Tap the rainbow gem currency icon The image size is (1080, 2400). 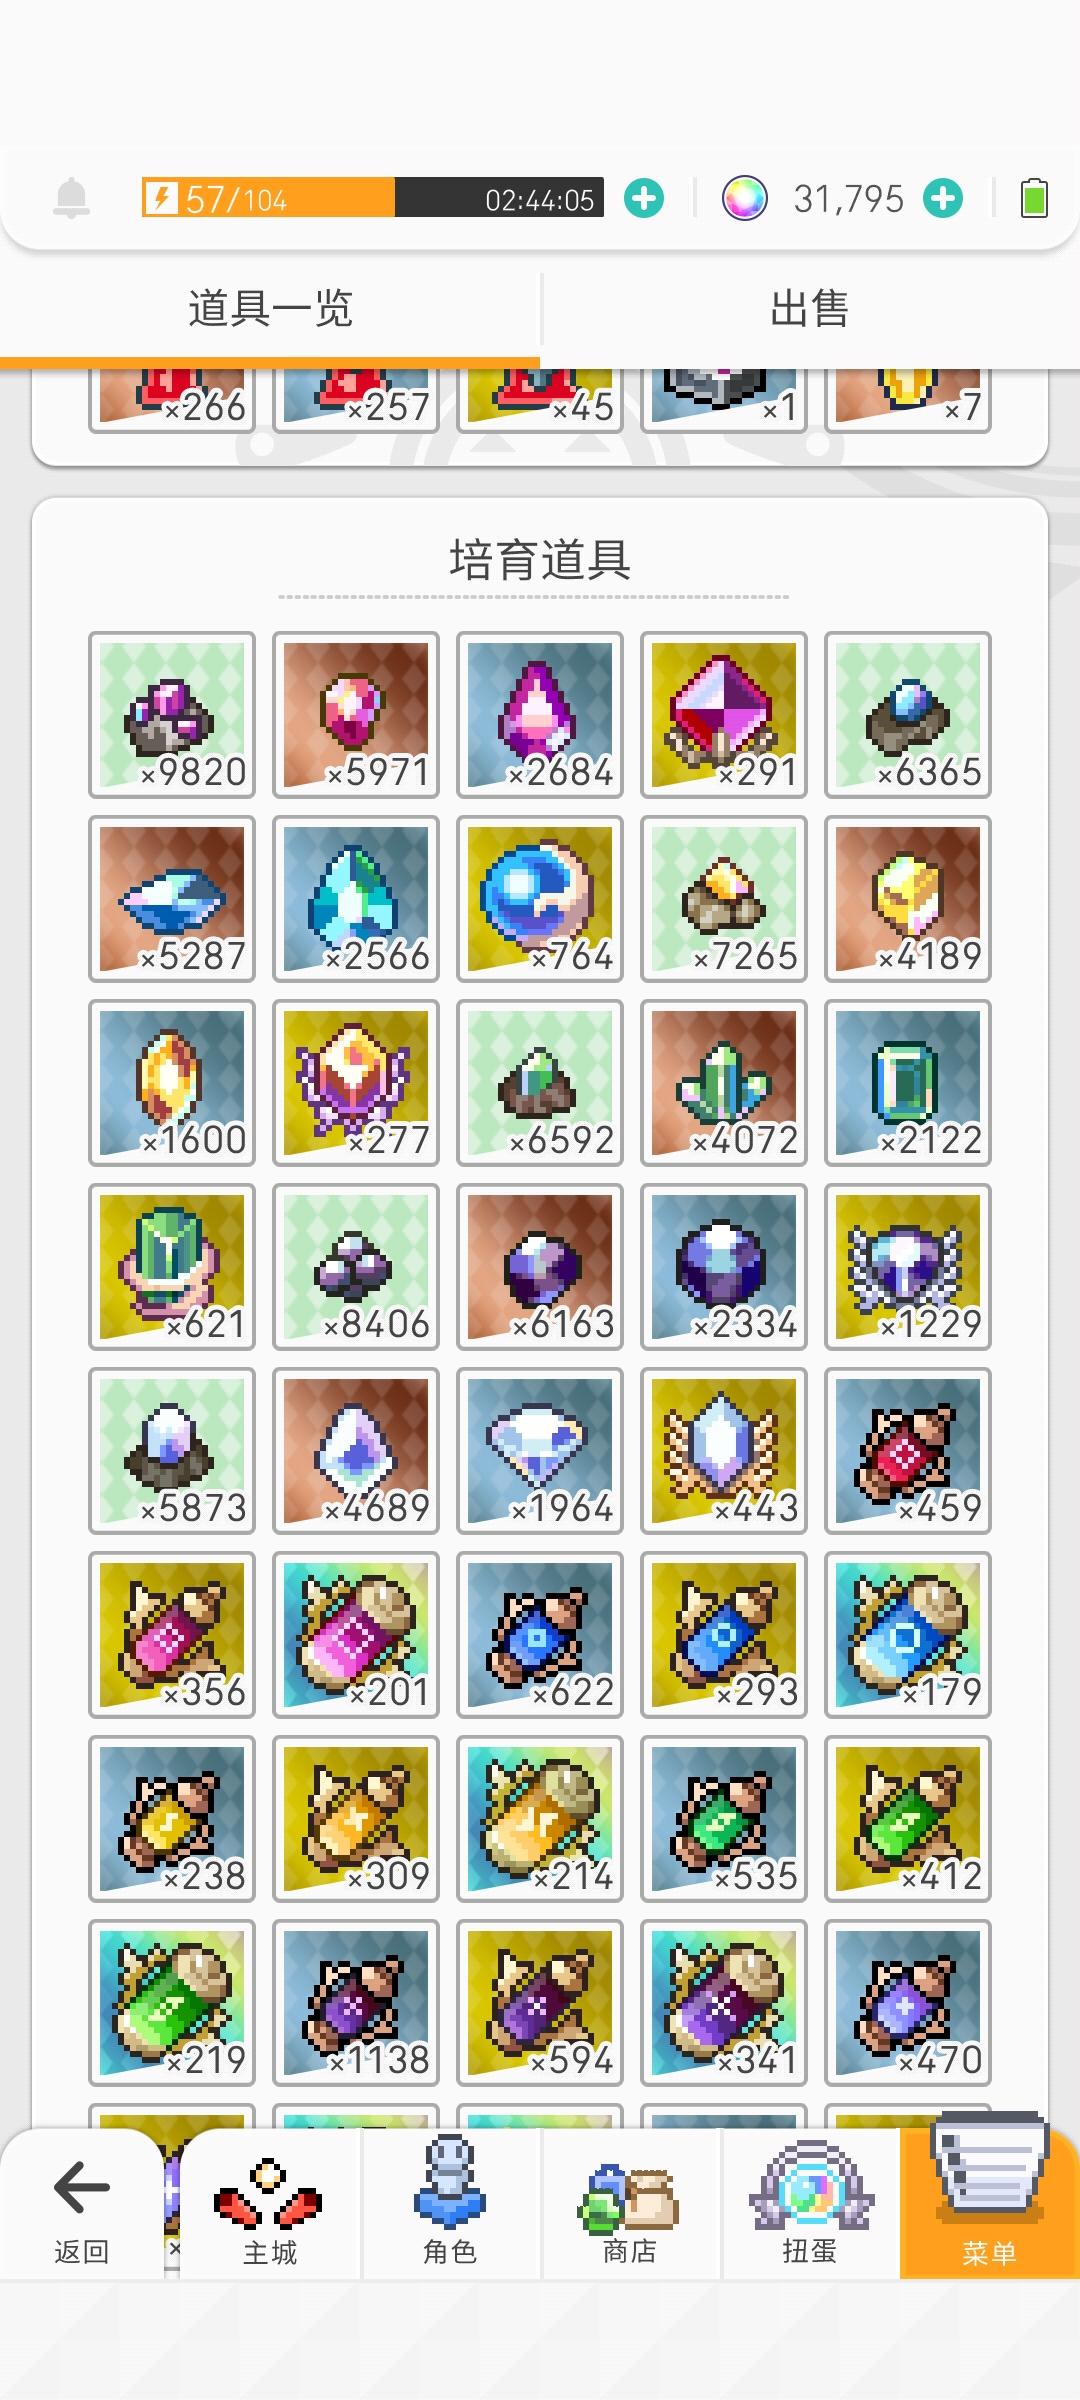(x=744, y=198)
